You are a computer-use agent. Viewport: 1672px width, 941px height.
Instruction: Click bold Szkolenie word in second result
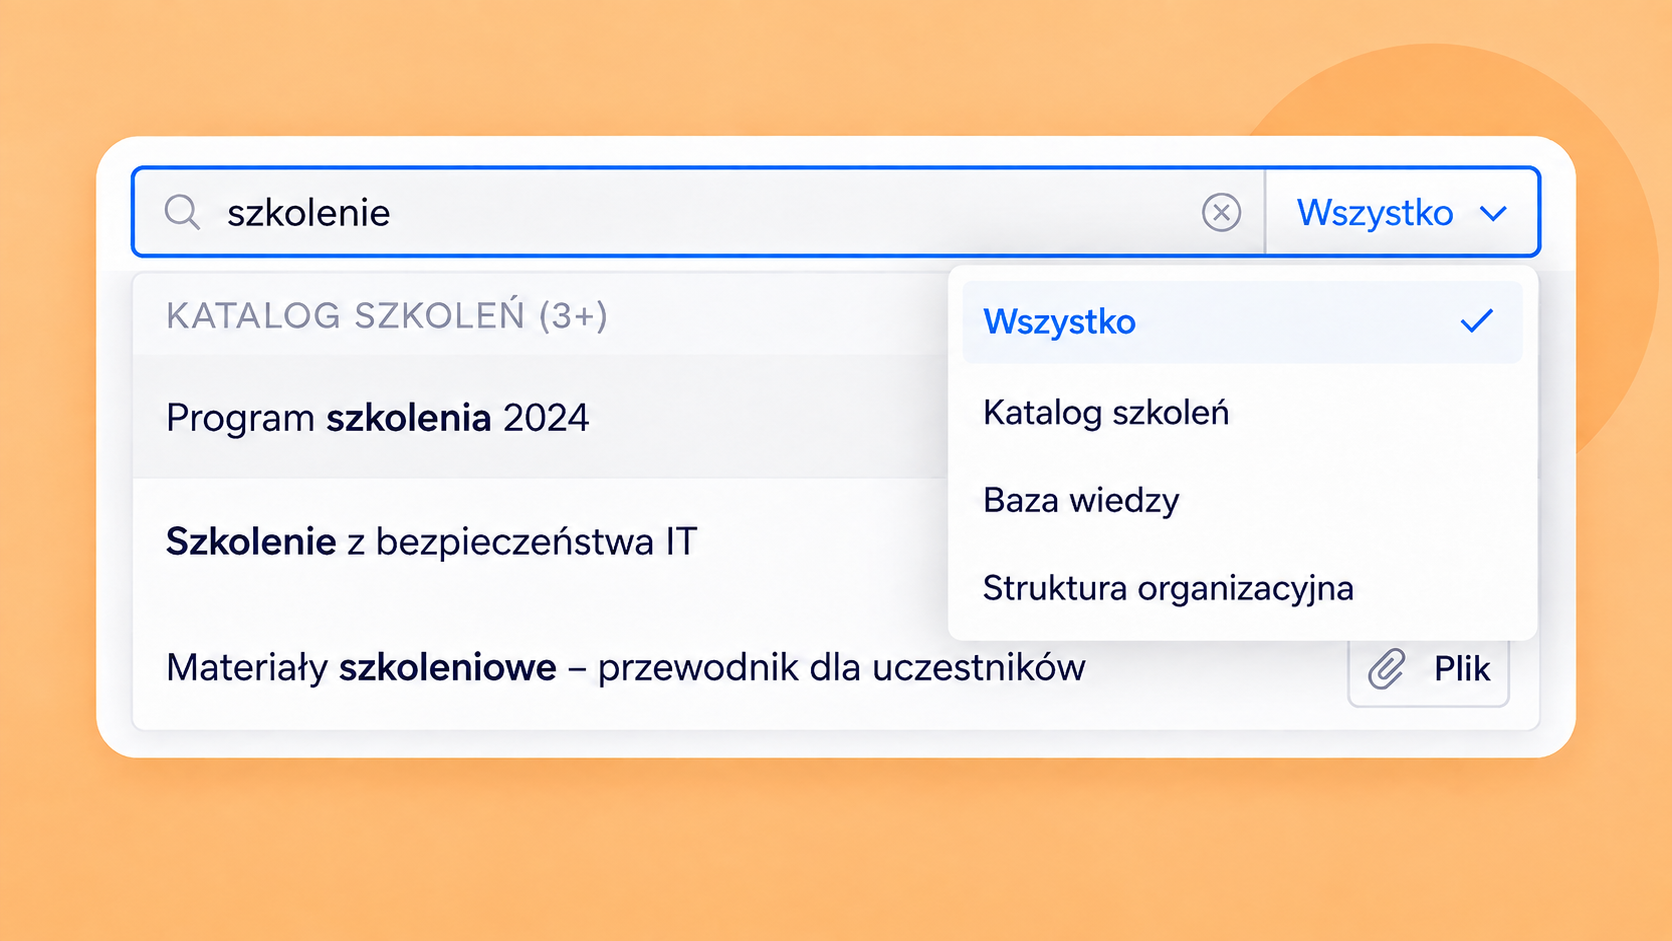(251, 541)
